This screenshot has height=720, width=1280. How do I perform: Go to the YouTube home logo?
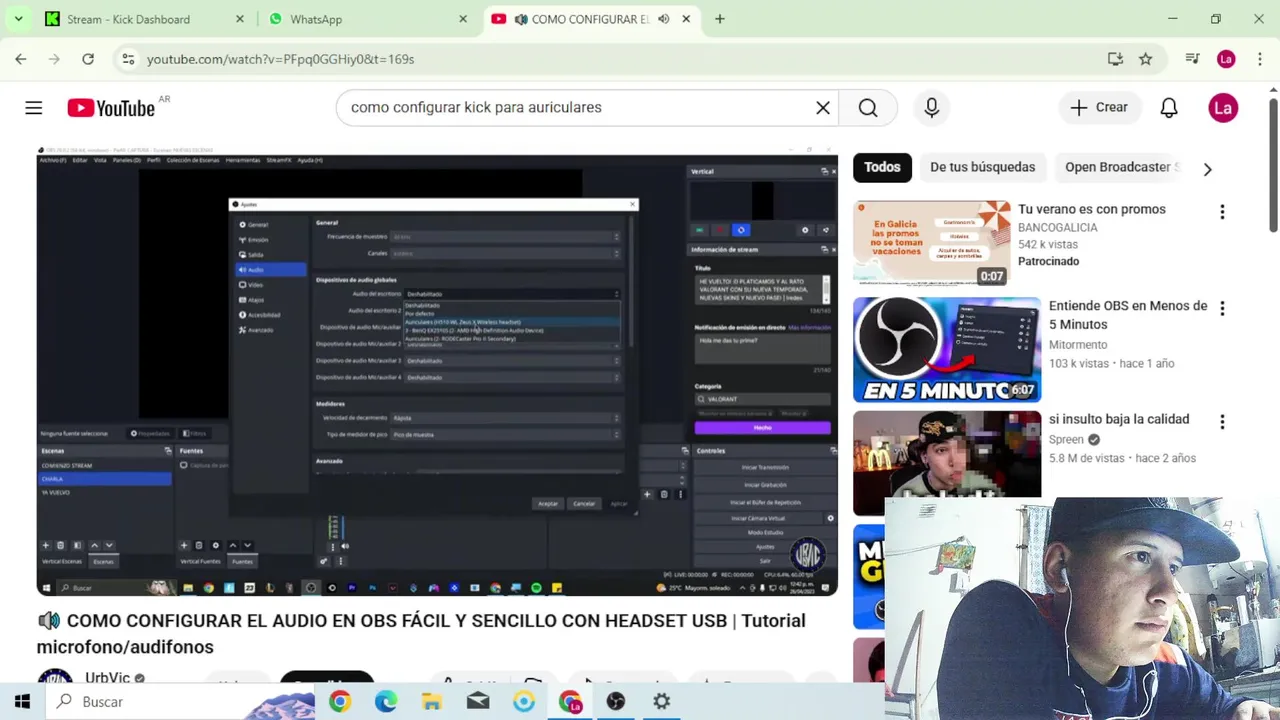(111, 108)
